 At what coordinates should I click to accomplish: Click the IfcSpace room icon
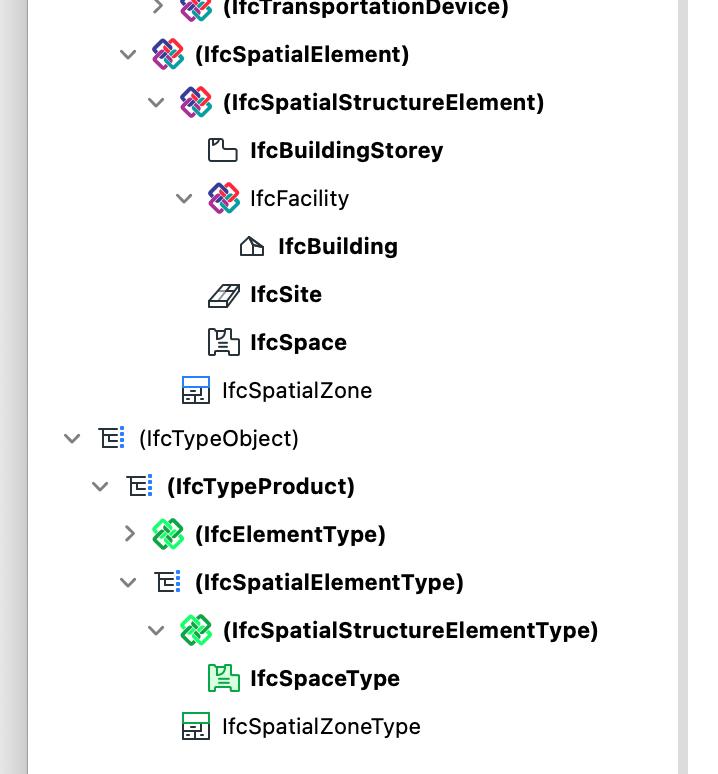(x=224, y=342)
